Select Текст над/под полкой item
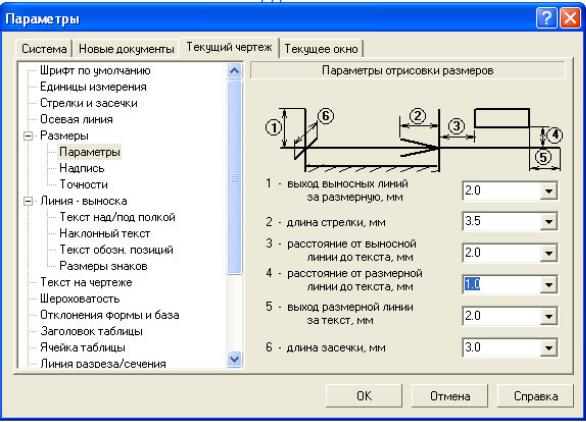 tap(117, 217)
